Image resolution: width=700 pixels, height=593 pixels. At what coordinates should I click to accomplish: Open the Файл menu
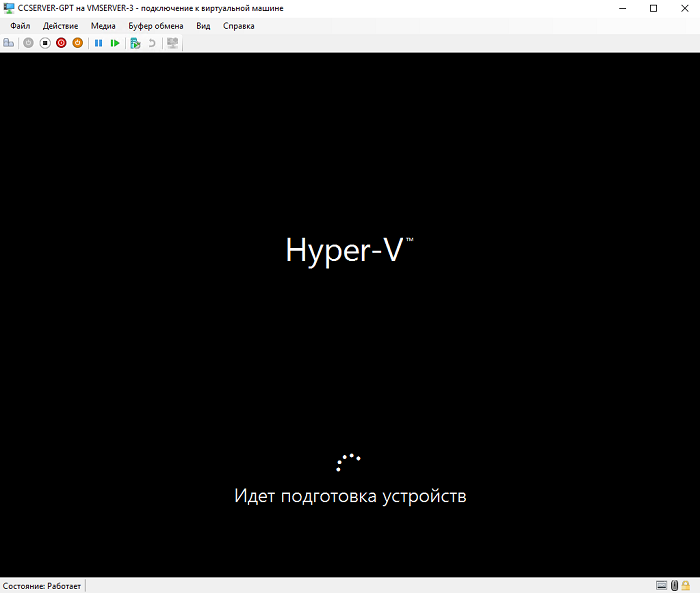pyautogui.click(x=20, y=26)
